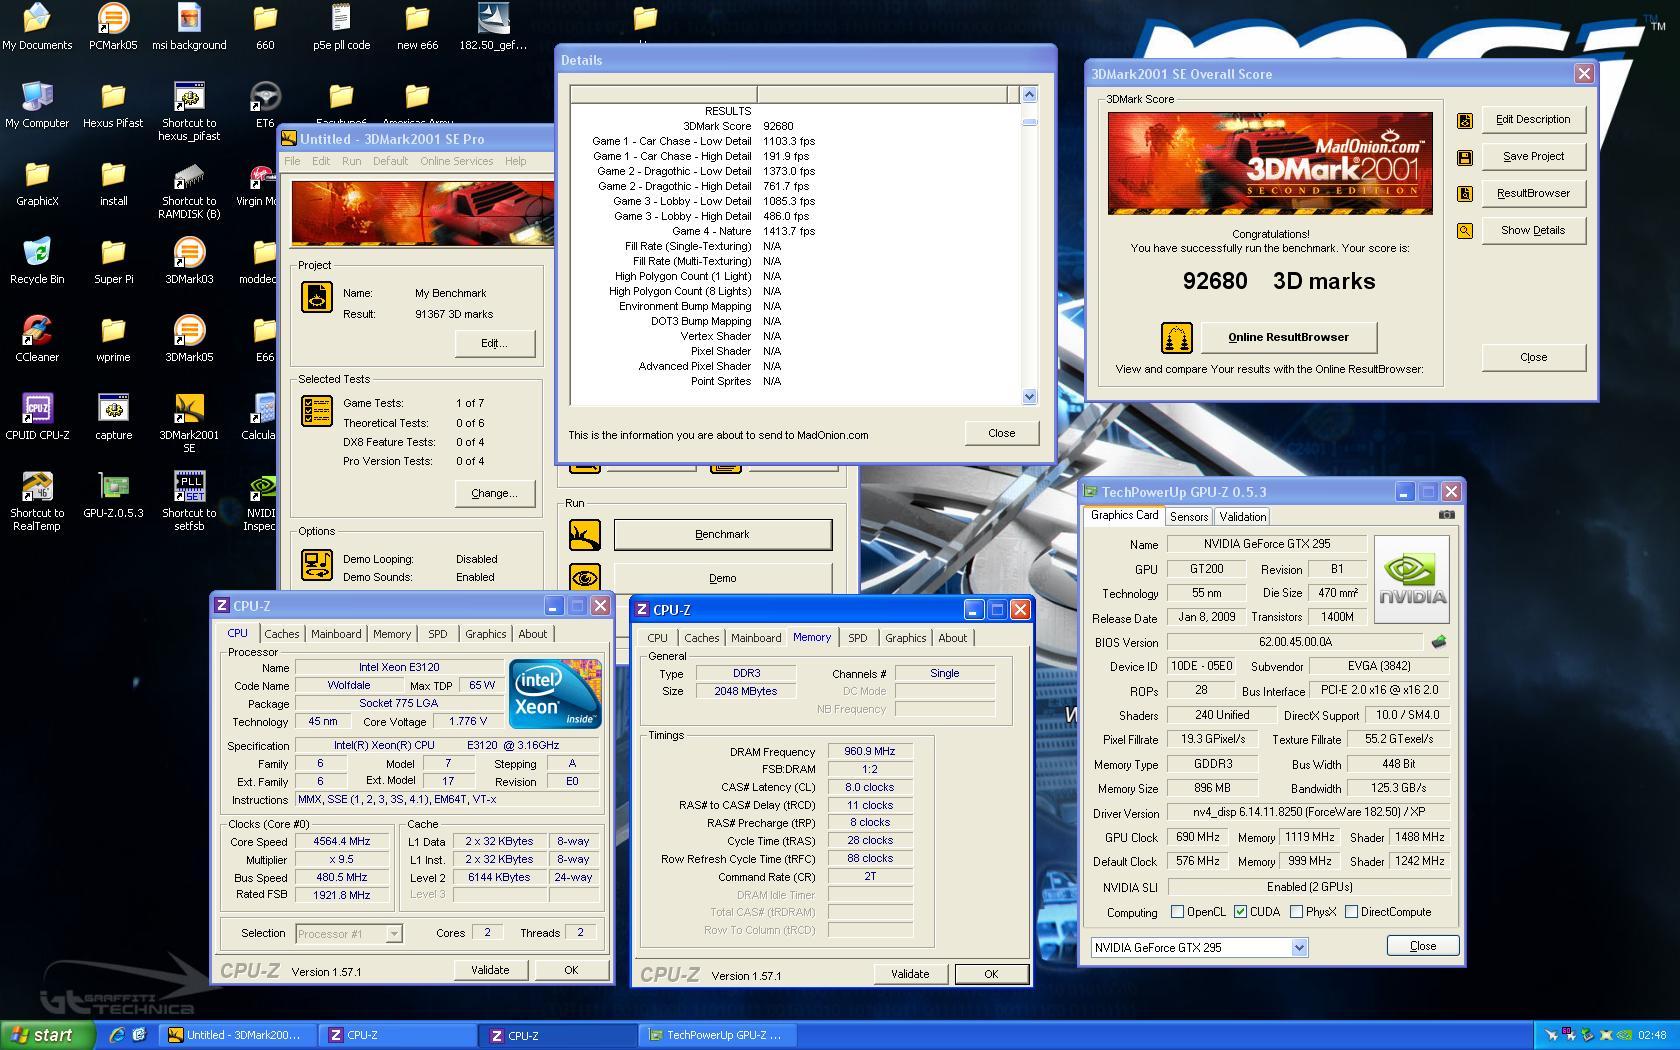Click the Details scrollbar up arrow
The width and height of the screenshot is (1680, 1050).
tap(1029, 94)
